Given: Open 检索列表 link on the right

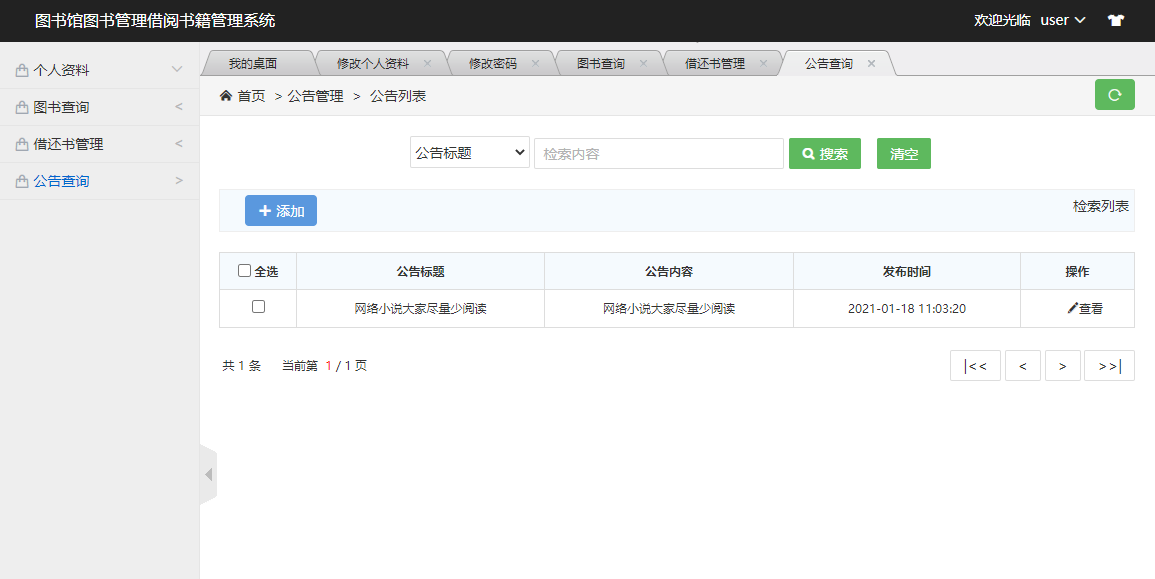Looking at the screenshot, I should pos(1102,206).
